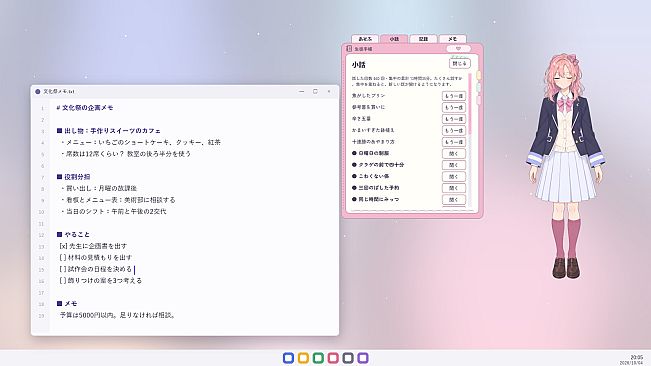Toggle the [ ] box before 材料の見積もりを出す
Viewport: 651px width, 366px height.
tap(63, 258)
